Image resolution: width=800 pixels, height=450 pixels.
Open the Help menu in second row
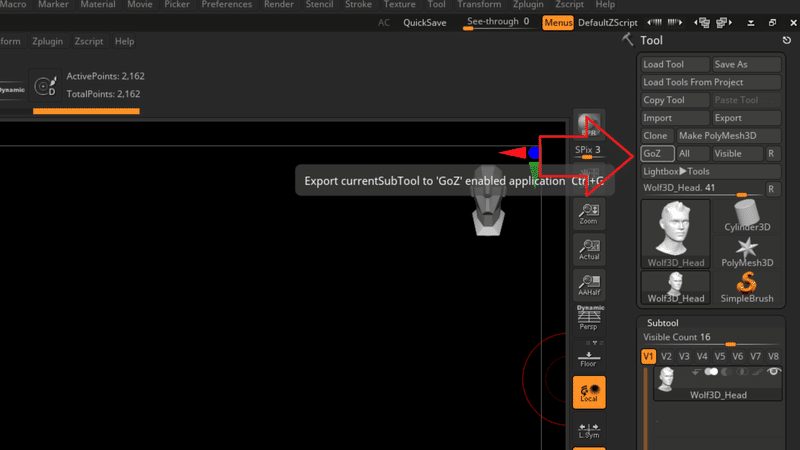124,41
